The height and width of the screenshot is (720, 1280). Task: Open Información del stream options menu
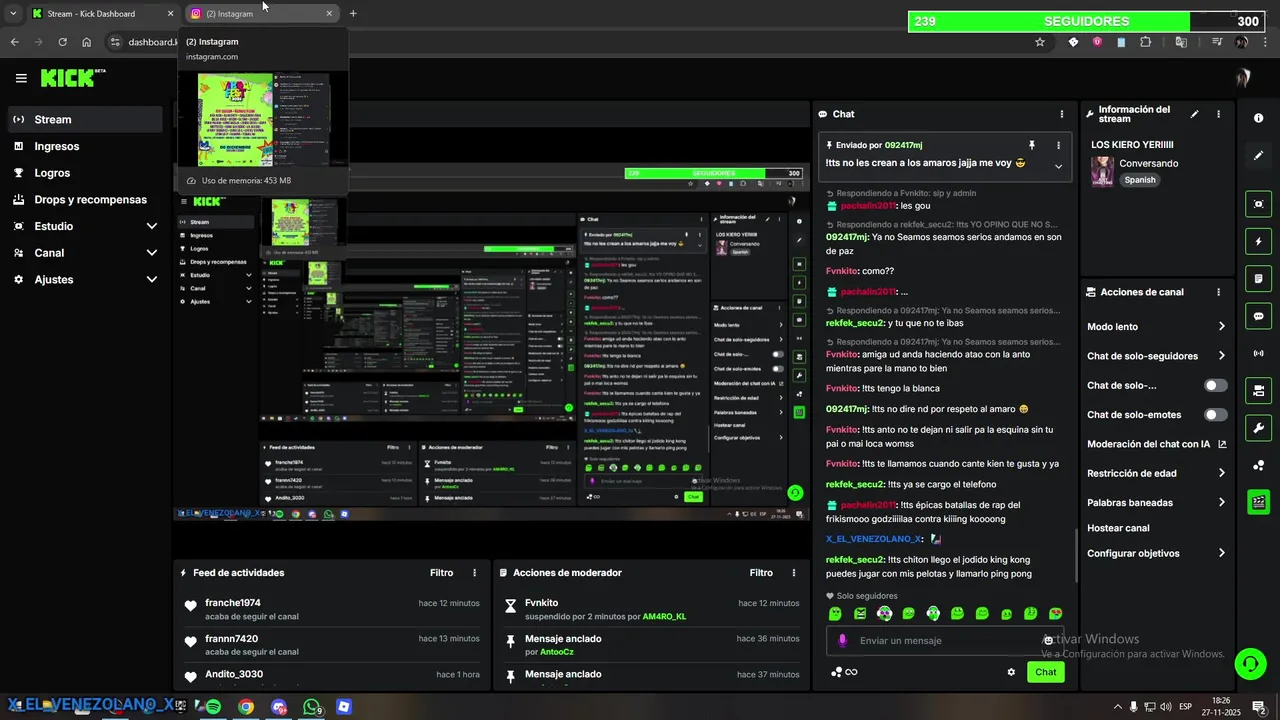pyautogui.click(x=1218, y=114)
